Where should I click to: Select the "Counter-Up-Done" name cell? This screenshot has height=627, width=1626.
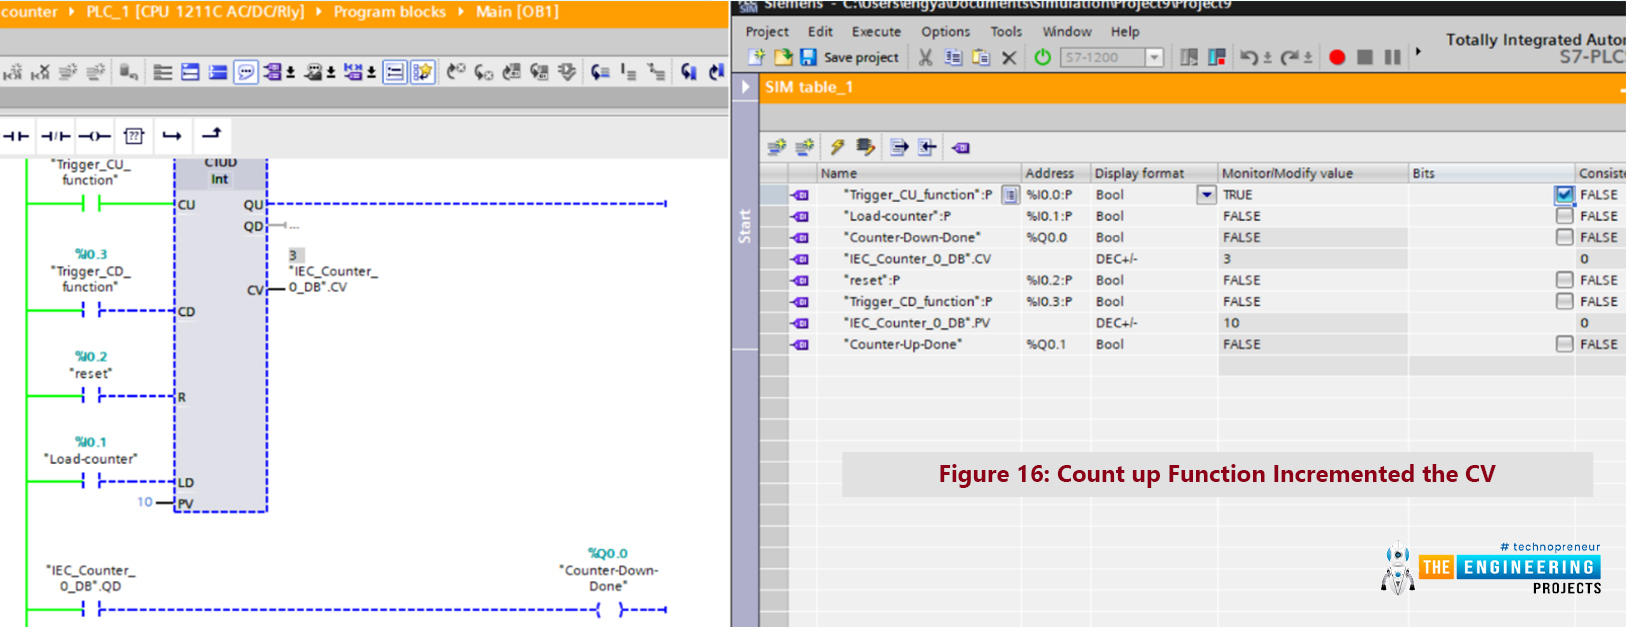click(919, 344)
